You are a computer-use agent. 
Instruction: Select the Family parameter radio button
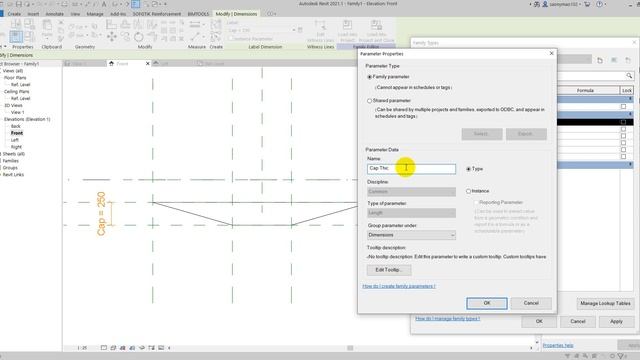pyautogui.click(x=370, y=77)
